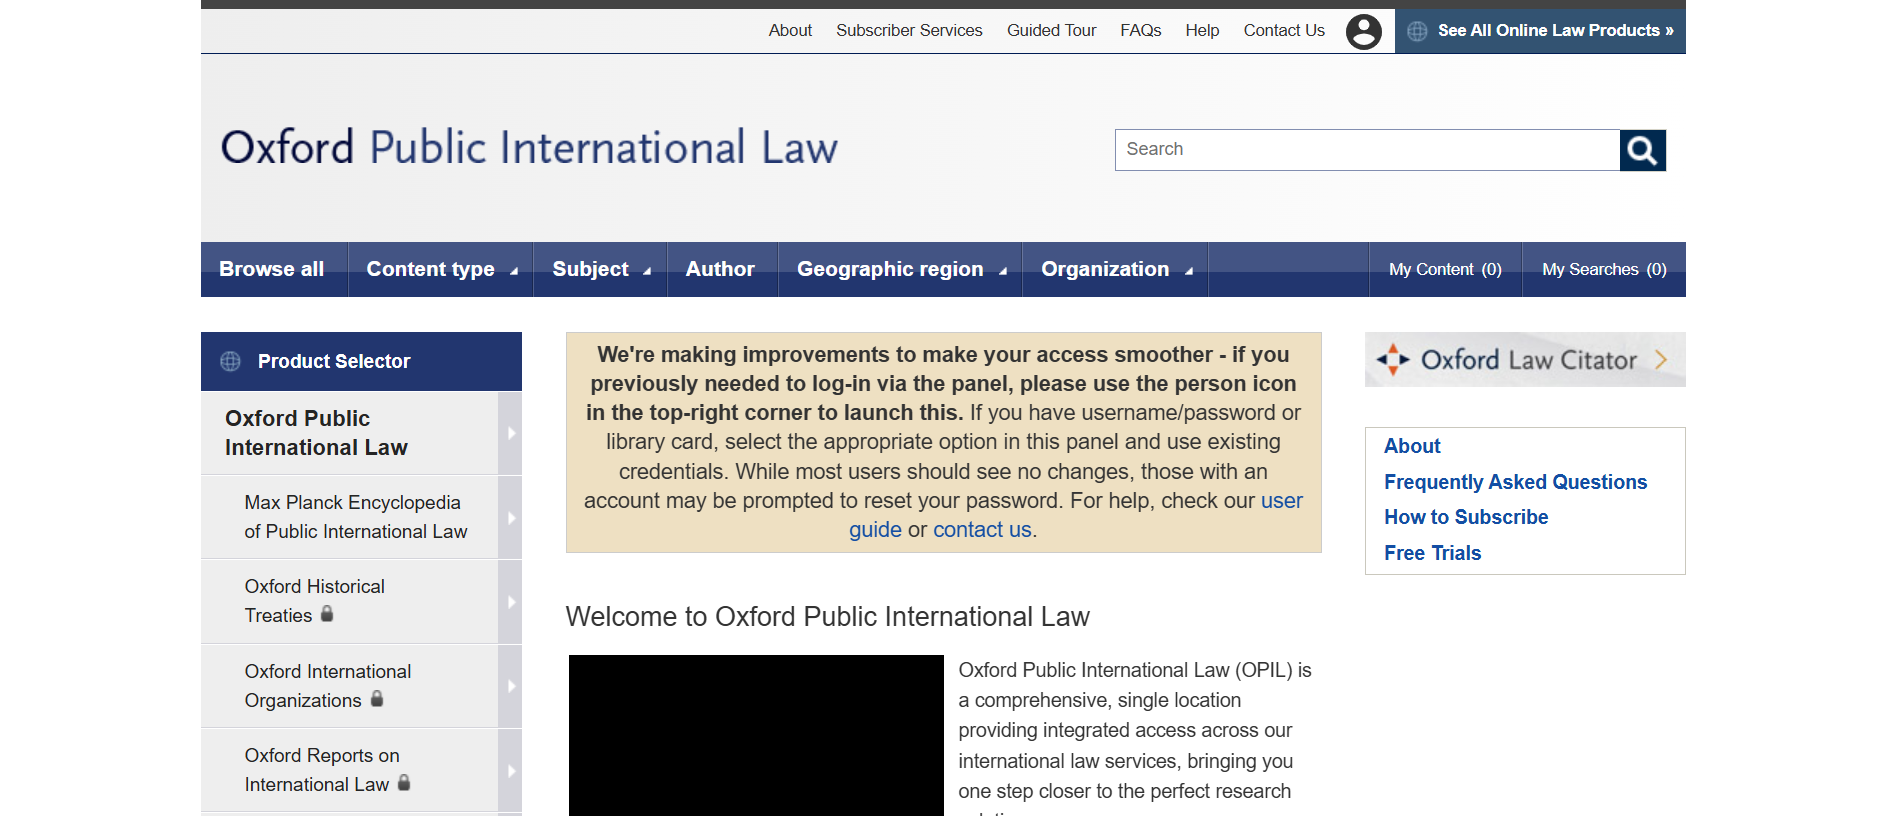Click See All Online Law Products button
This screenshot has width=1883, height=816.
click(x=1540, y=31)
